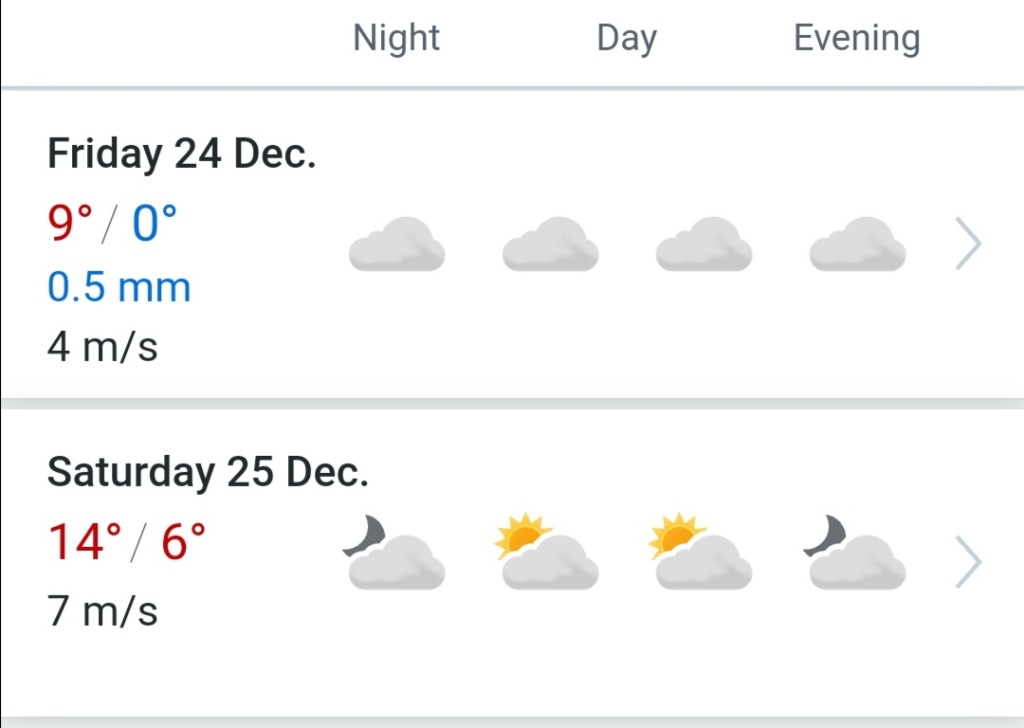
Task: Click the rightmost cloud icon for Friday
Action: tap(857, 244)
